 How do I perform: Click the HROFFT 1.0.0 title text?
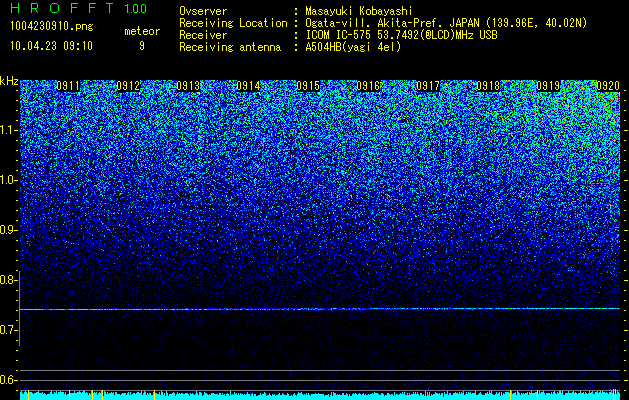point(79,8)
